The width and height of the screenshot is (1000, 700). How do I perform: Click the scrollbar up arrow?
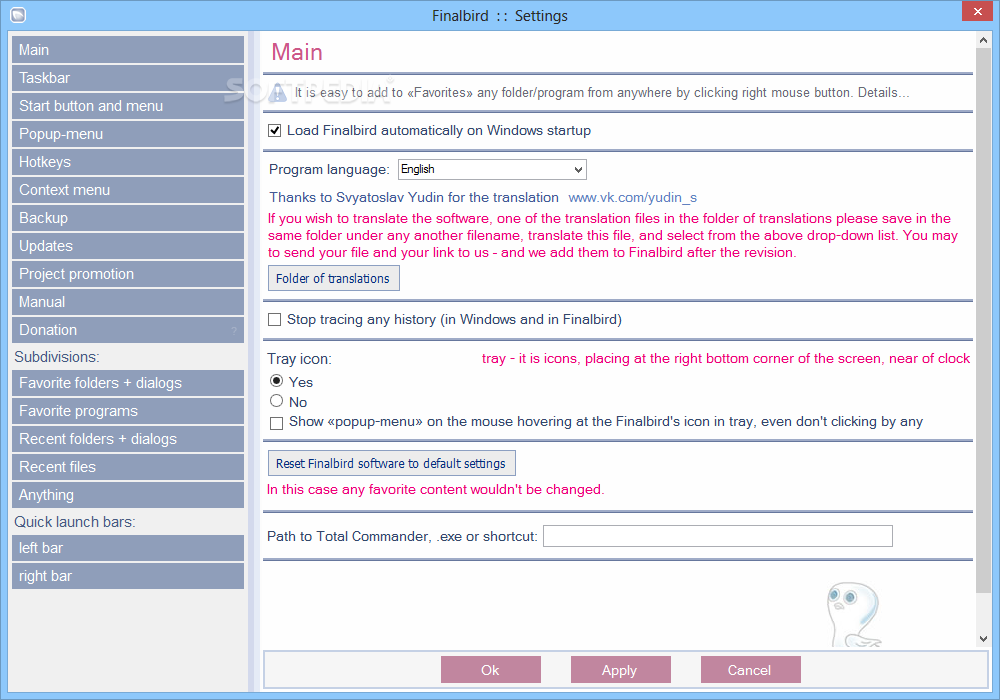tap(983, 40)
